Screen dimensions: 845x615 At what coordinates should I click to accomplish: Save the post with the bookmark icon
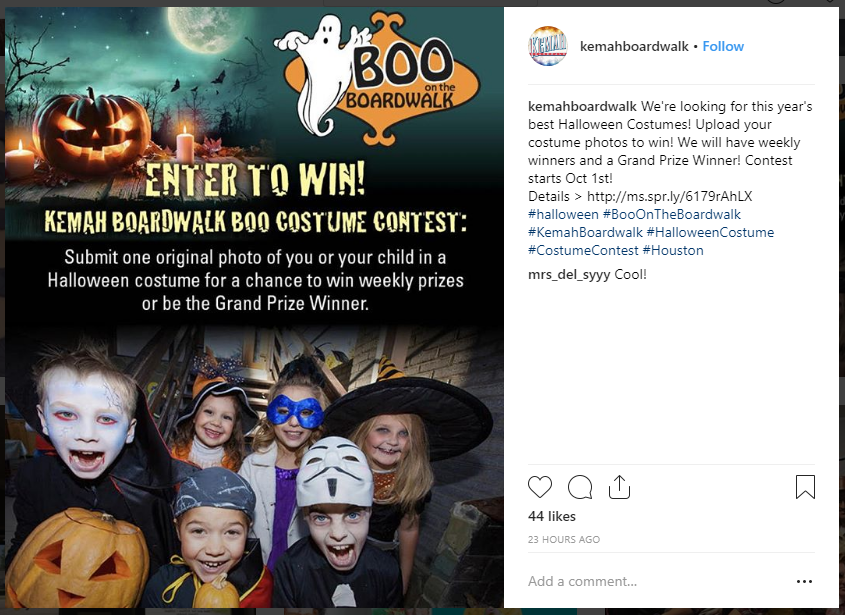coord(805,487)
